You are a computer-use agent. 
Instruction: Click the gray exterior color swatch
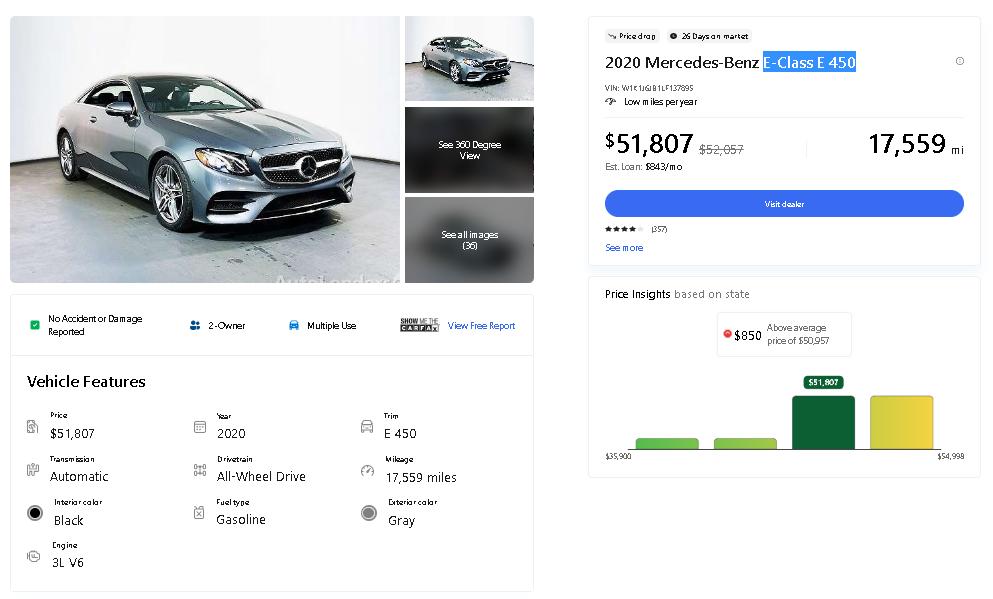pos(369,513)
